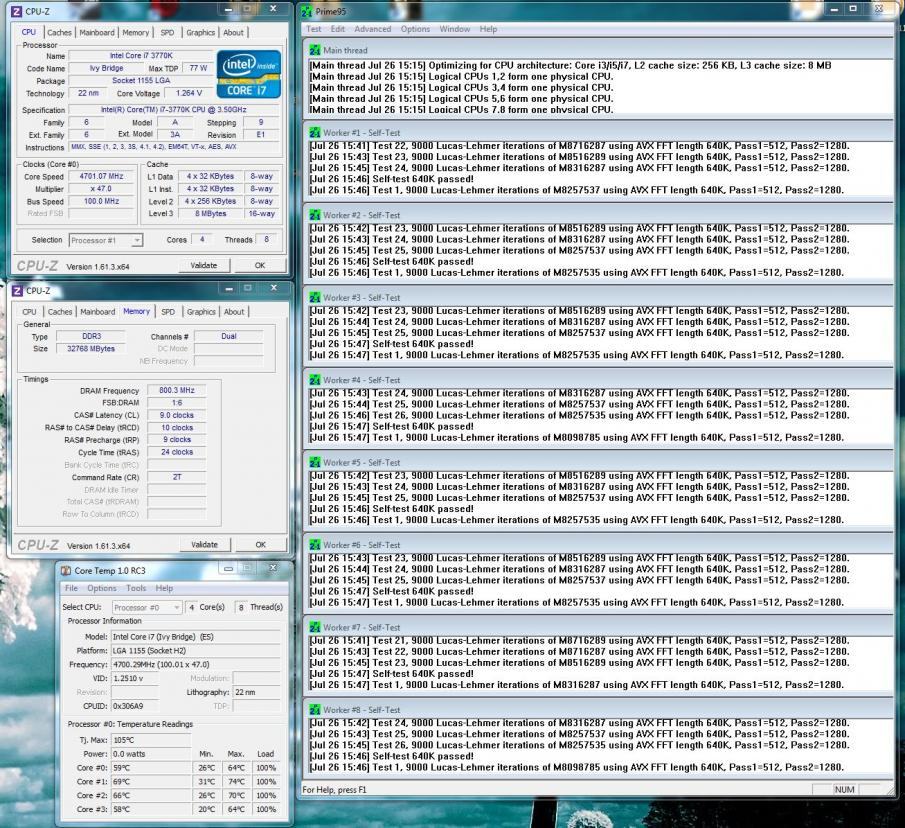
Task: Open the Options menu in Core Temp
Action: 102,588
